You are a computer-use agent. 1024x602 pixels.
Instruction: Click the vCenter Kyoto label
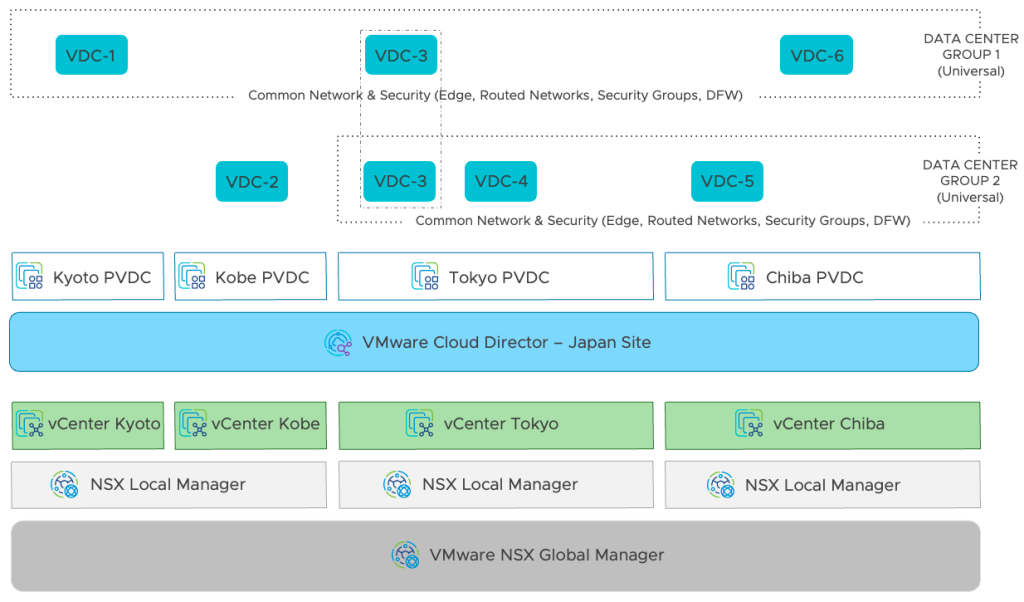[104, 424]
